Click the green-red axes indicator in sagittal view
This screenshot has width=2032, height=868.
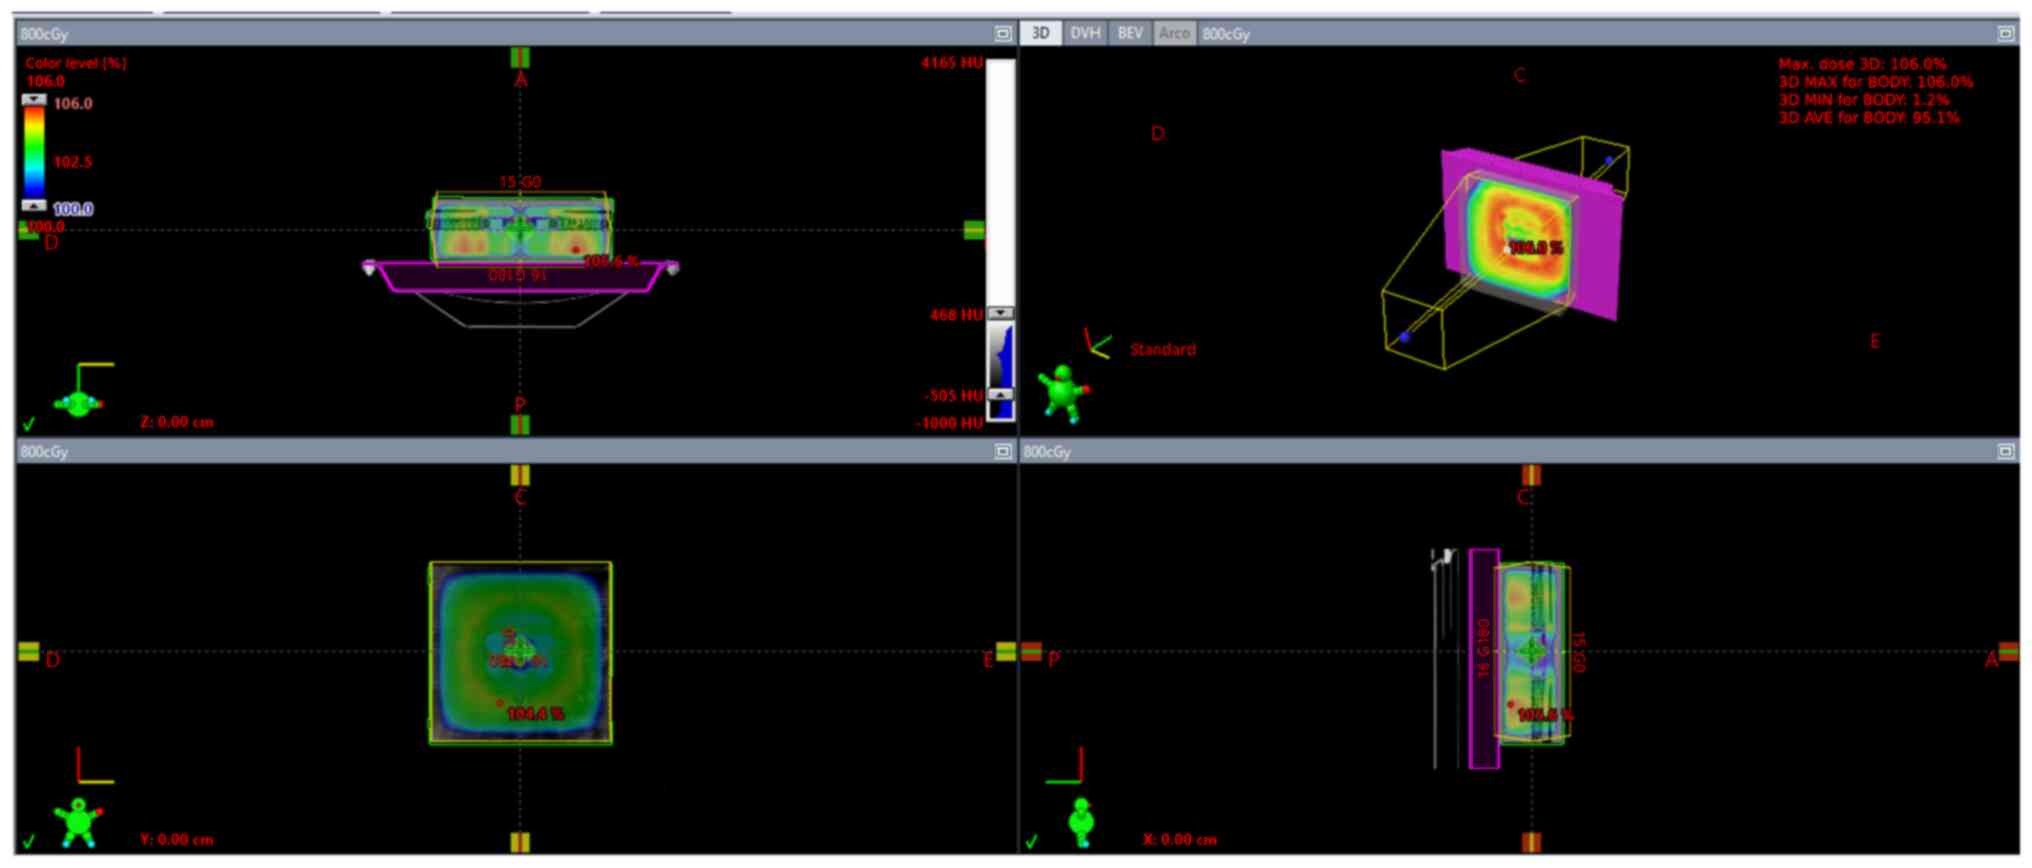(1066, 765)
